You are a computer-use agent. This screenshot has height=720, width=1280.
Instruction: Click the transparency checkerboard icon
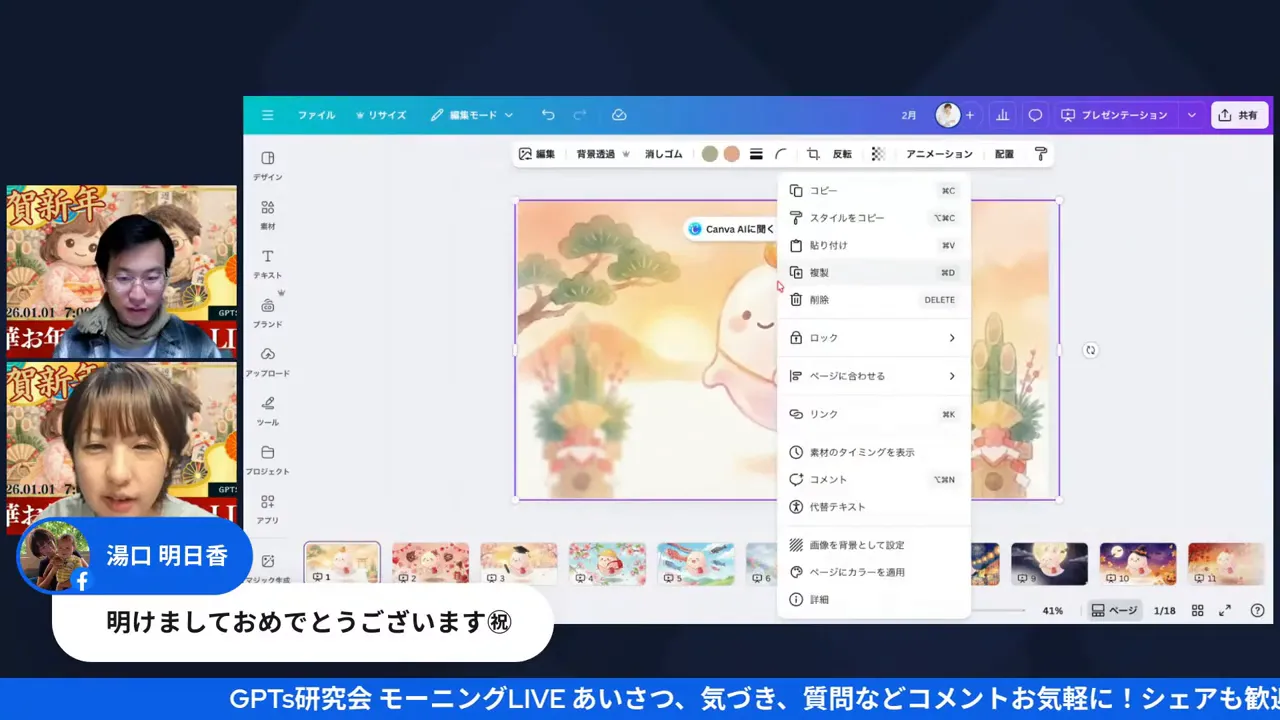click(x=877, y=153)
